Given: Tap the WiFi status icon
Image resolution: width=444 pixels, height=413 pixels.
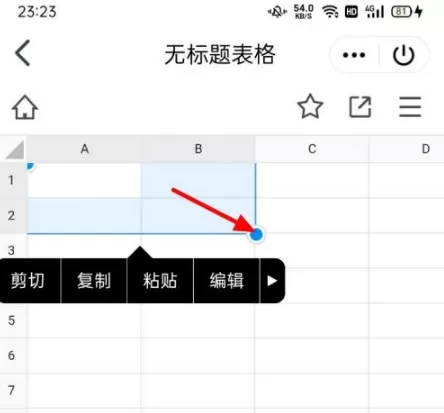Looking at the screenshot, I should (330, 12).
